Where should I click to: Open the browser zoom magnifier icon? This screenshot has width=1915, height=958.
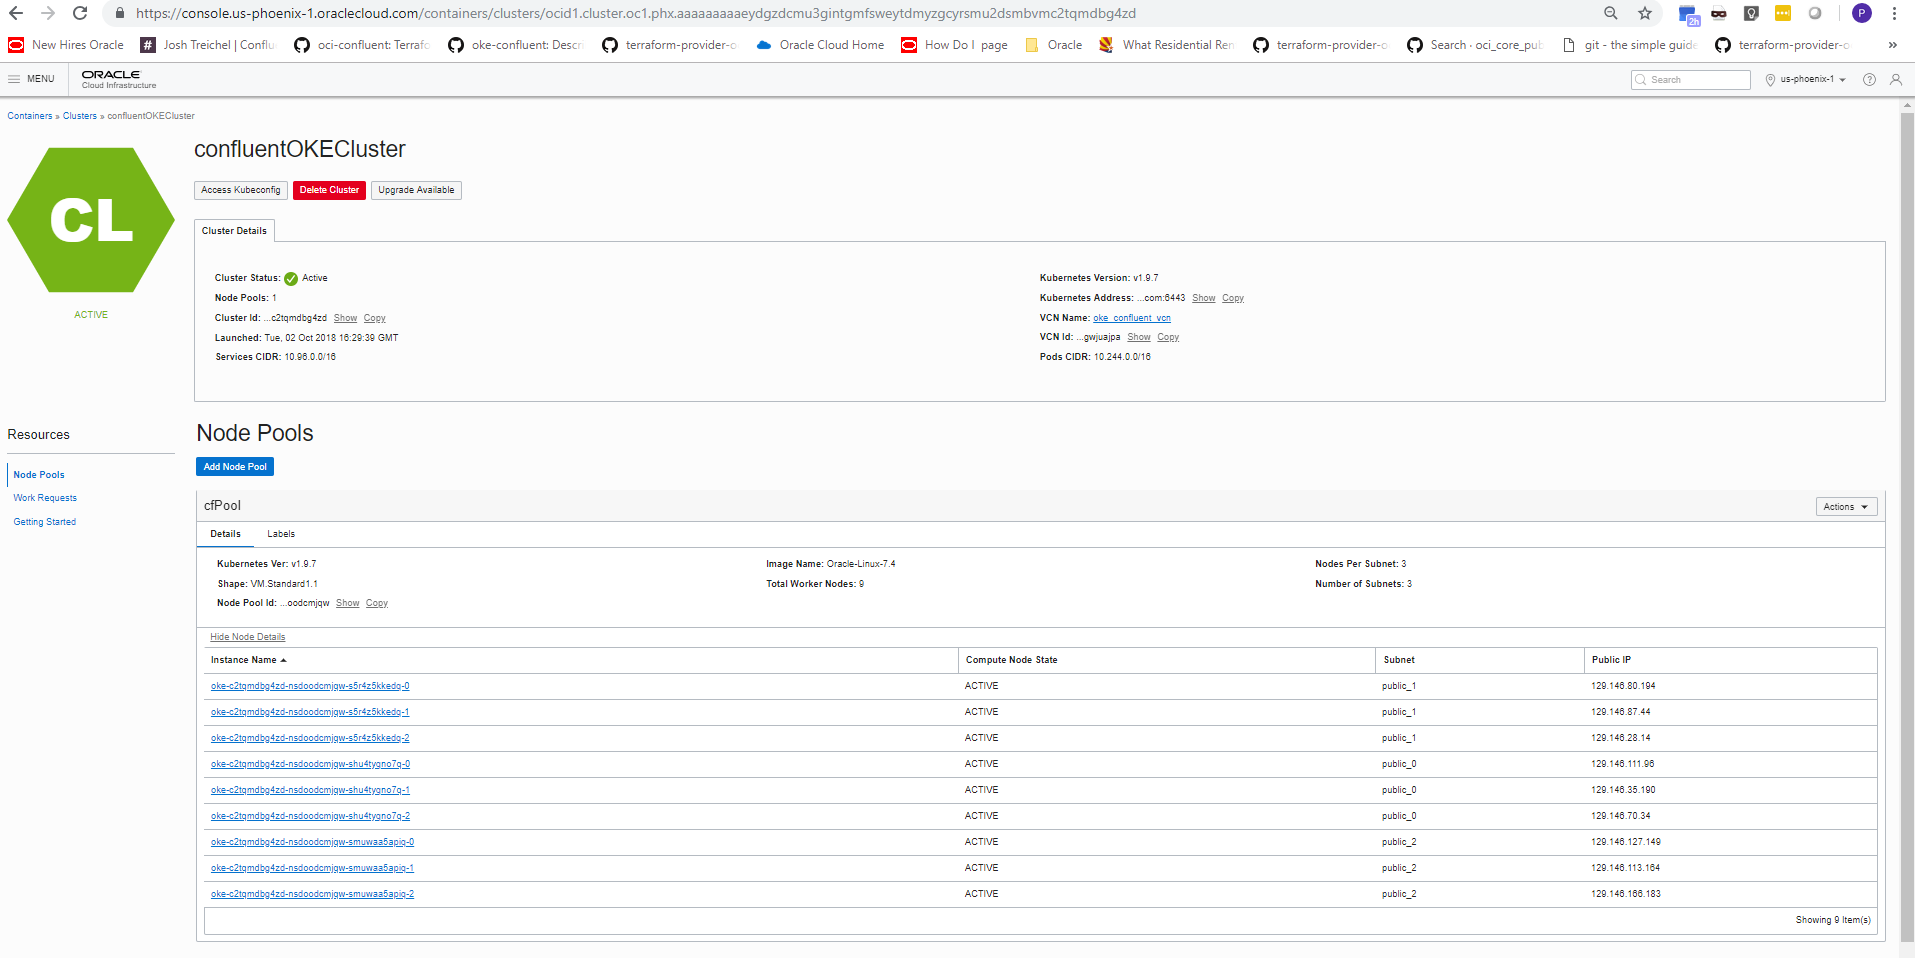point(1611,13)
